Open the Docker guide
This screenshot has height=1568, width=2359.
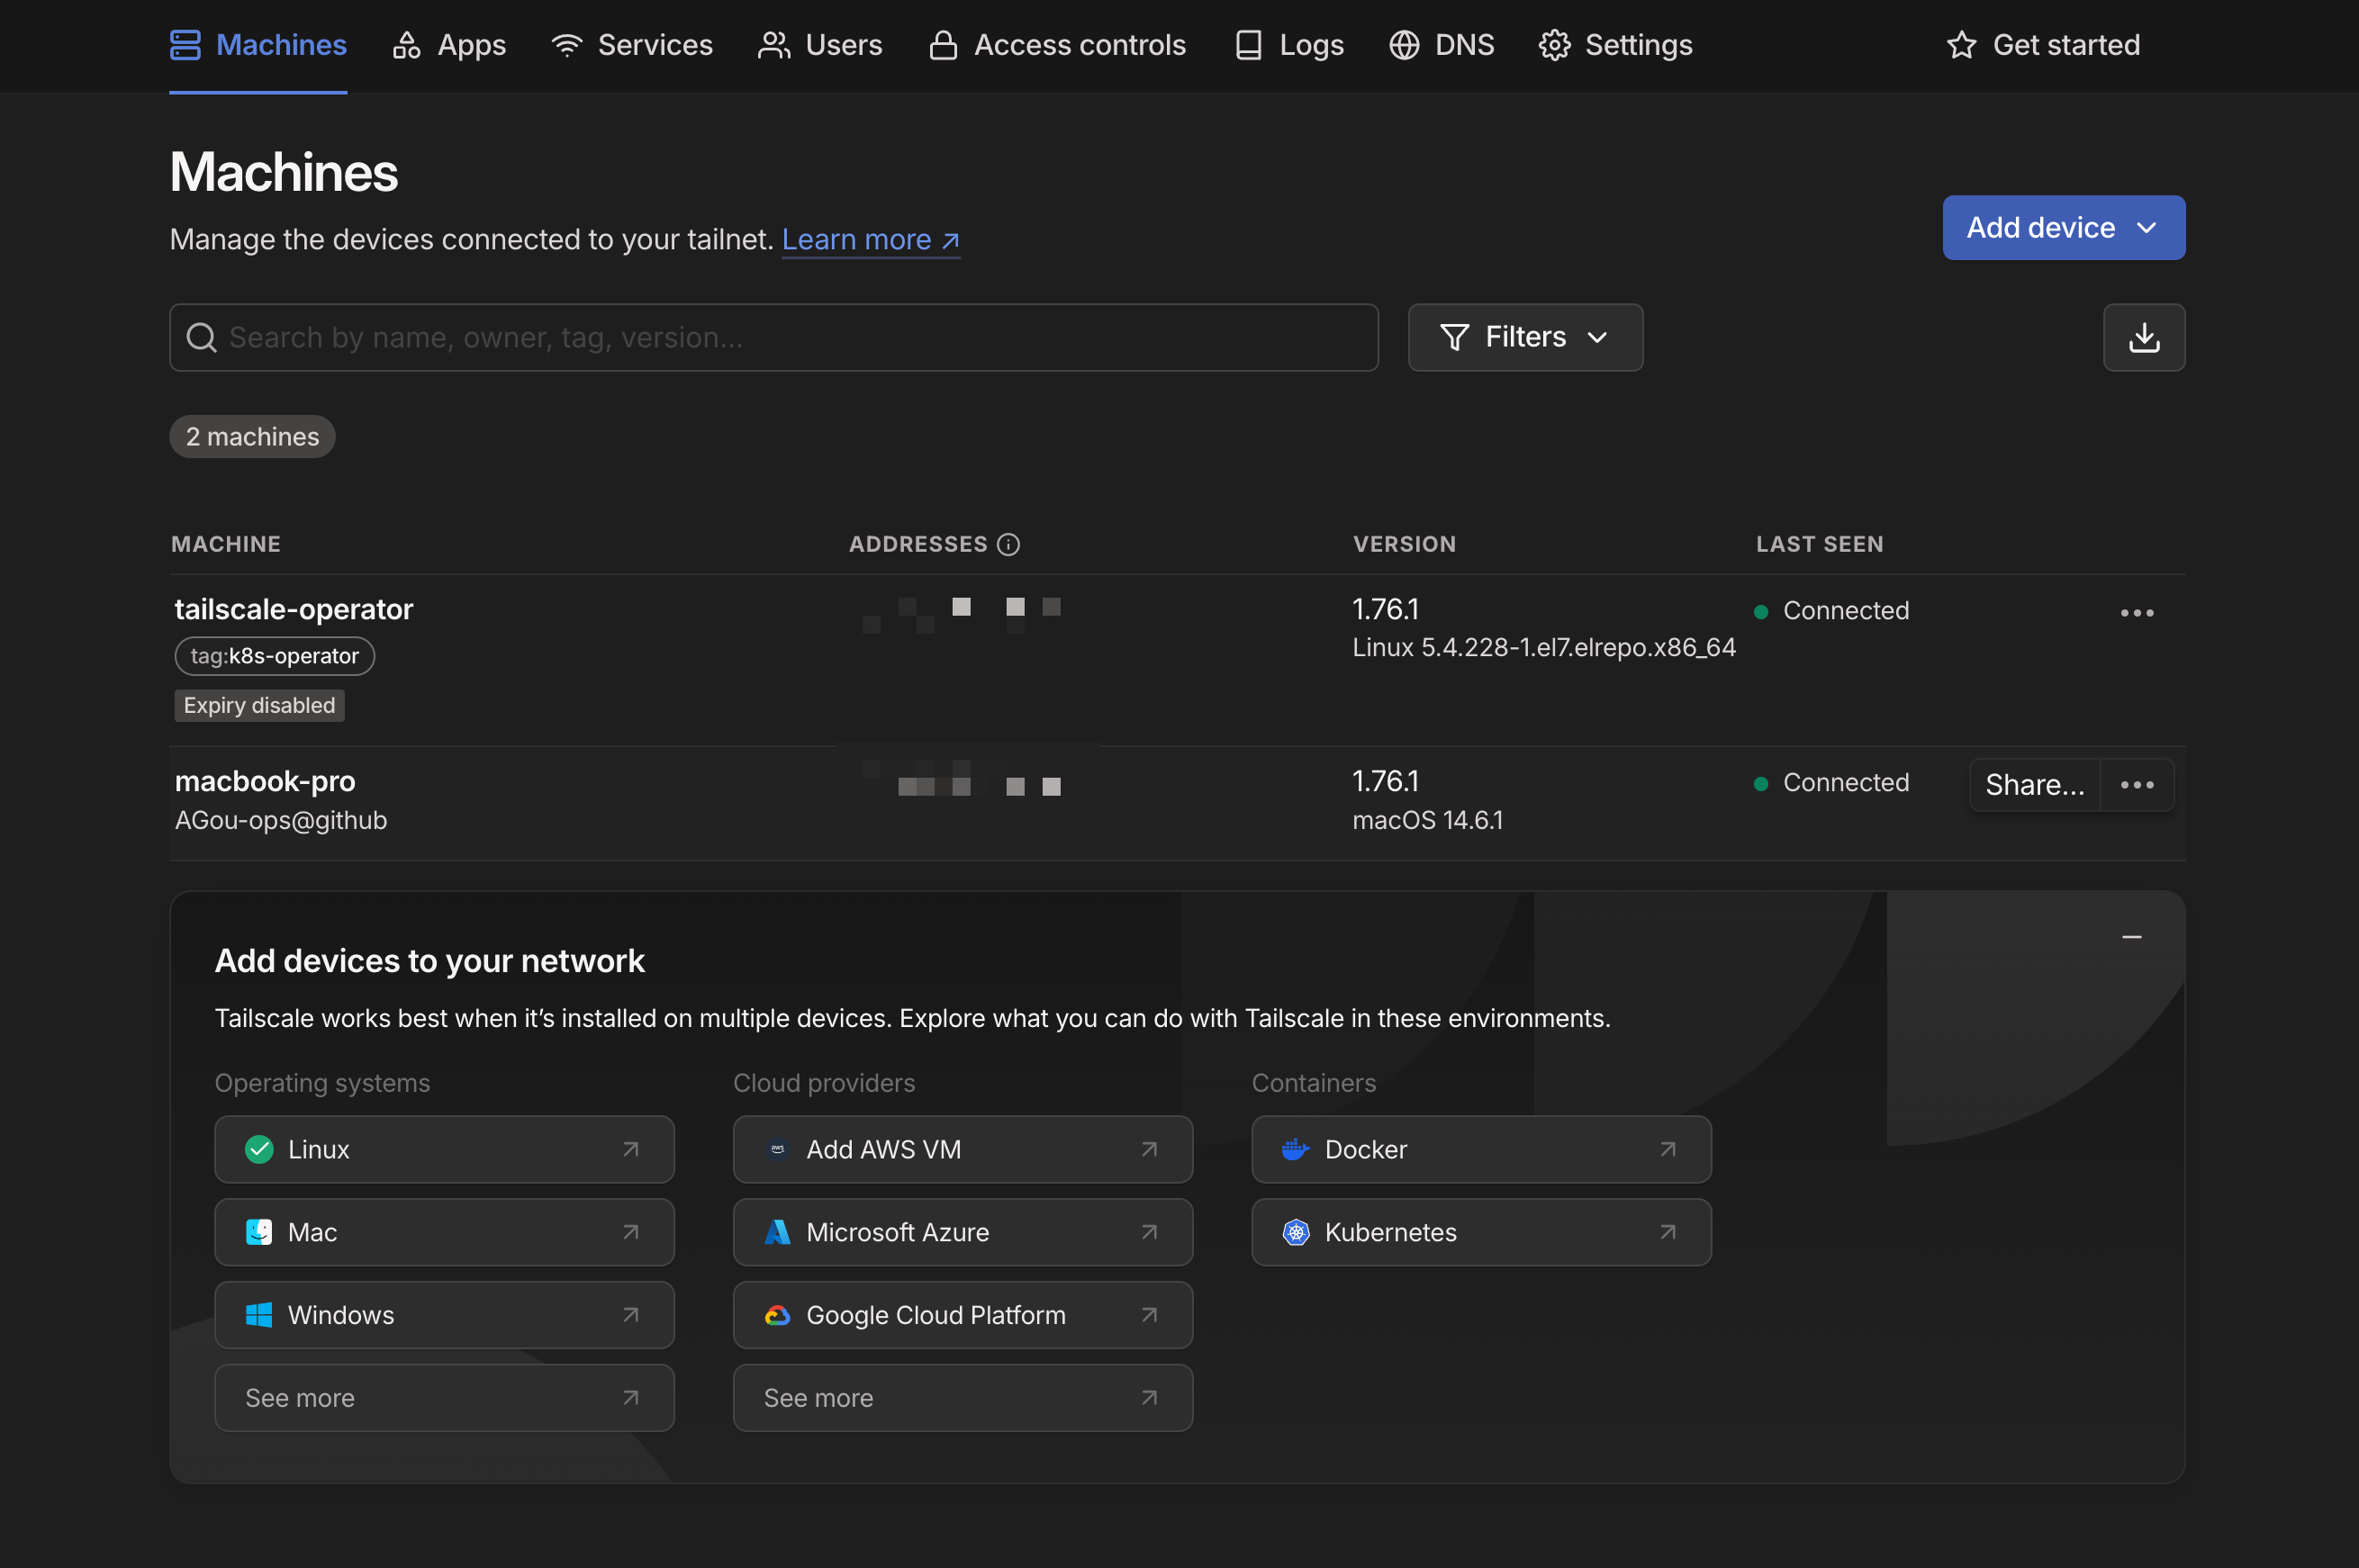click(x=1481, y=1150)
